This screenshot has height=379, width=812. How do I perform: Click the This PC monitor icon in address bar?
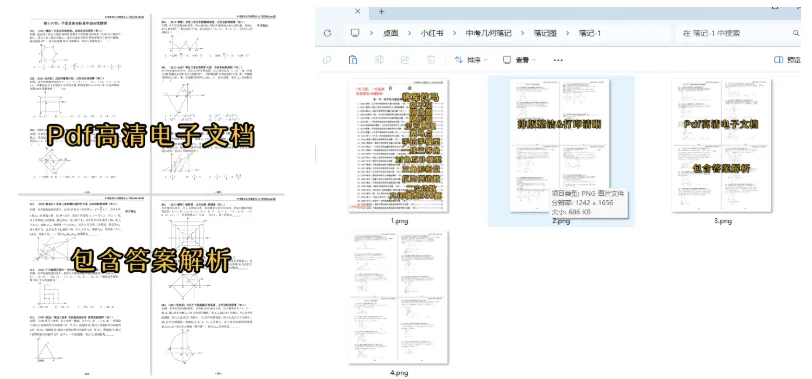tap(355, 33)
